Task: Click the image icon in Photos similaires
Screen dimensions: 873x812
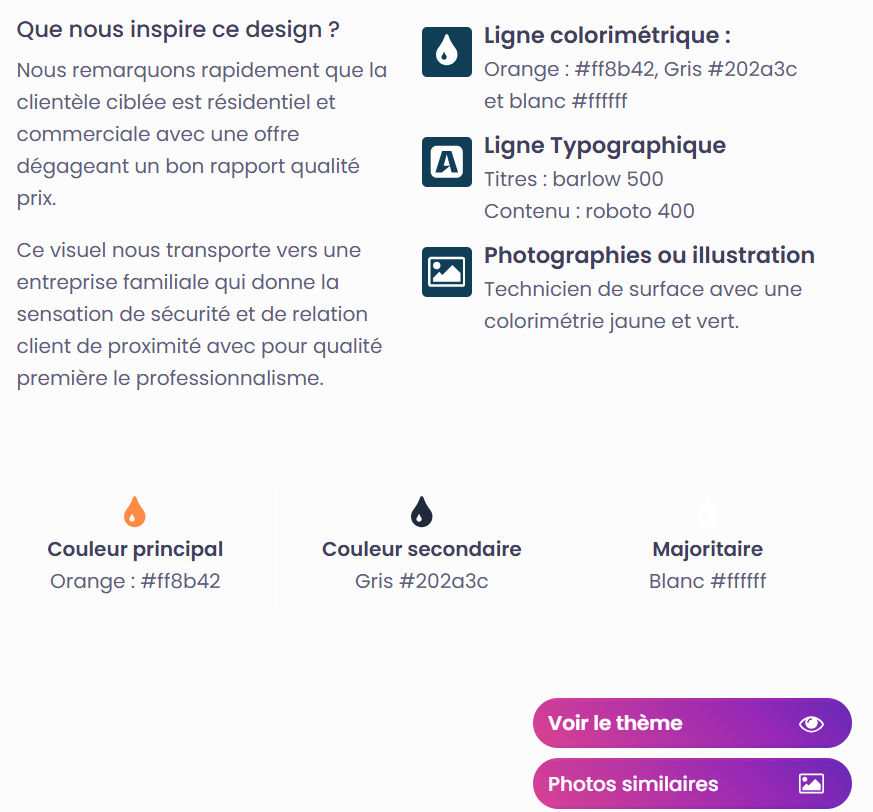Action: tap(811, 784)
